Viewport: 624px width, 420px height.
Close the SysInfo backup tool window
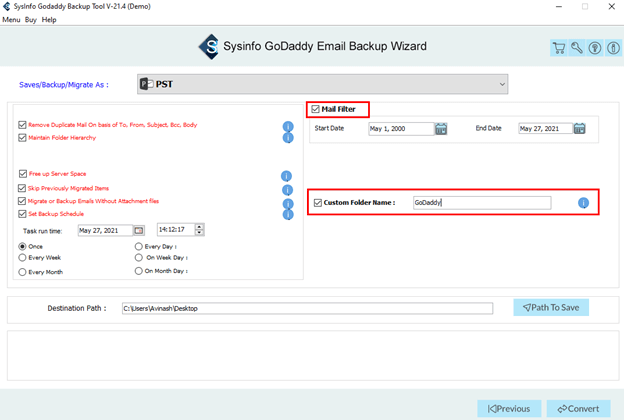coord(612,6)
